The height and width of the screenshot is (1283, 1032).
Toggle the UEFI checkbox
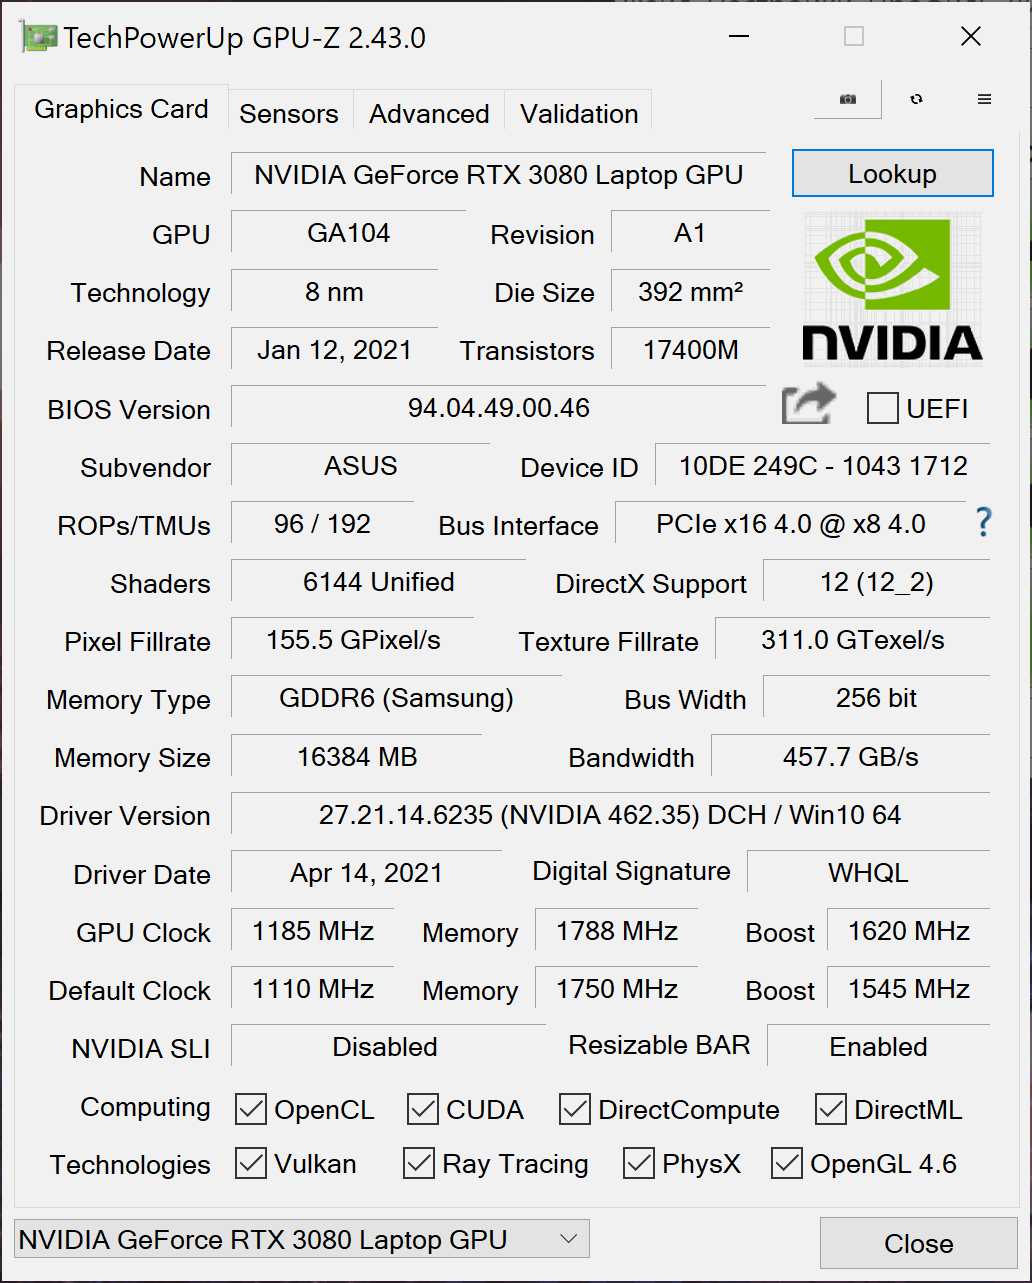pyautogui.click(x=882, y=408)
